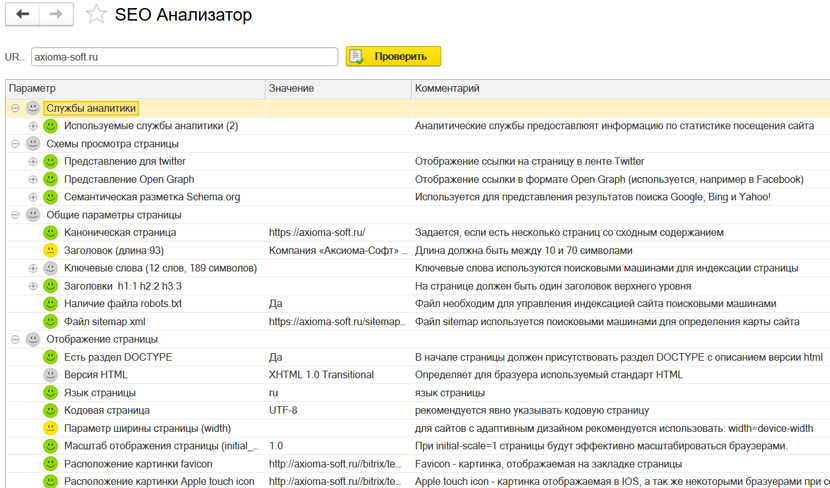Click gray smiley of Ключевые слова row
830x488 pixels.
click(x=50, y=268)
